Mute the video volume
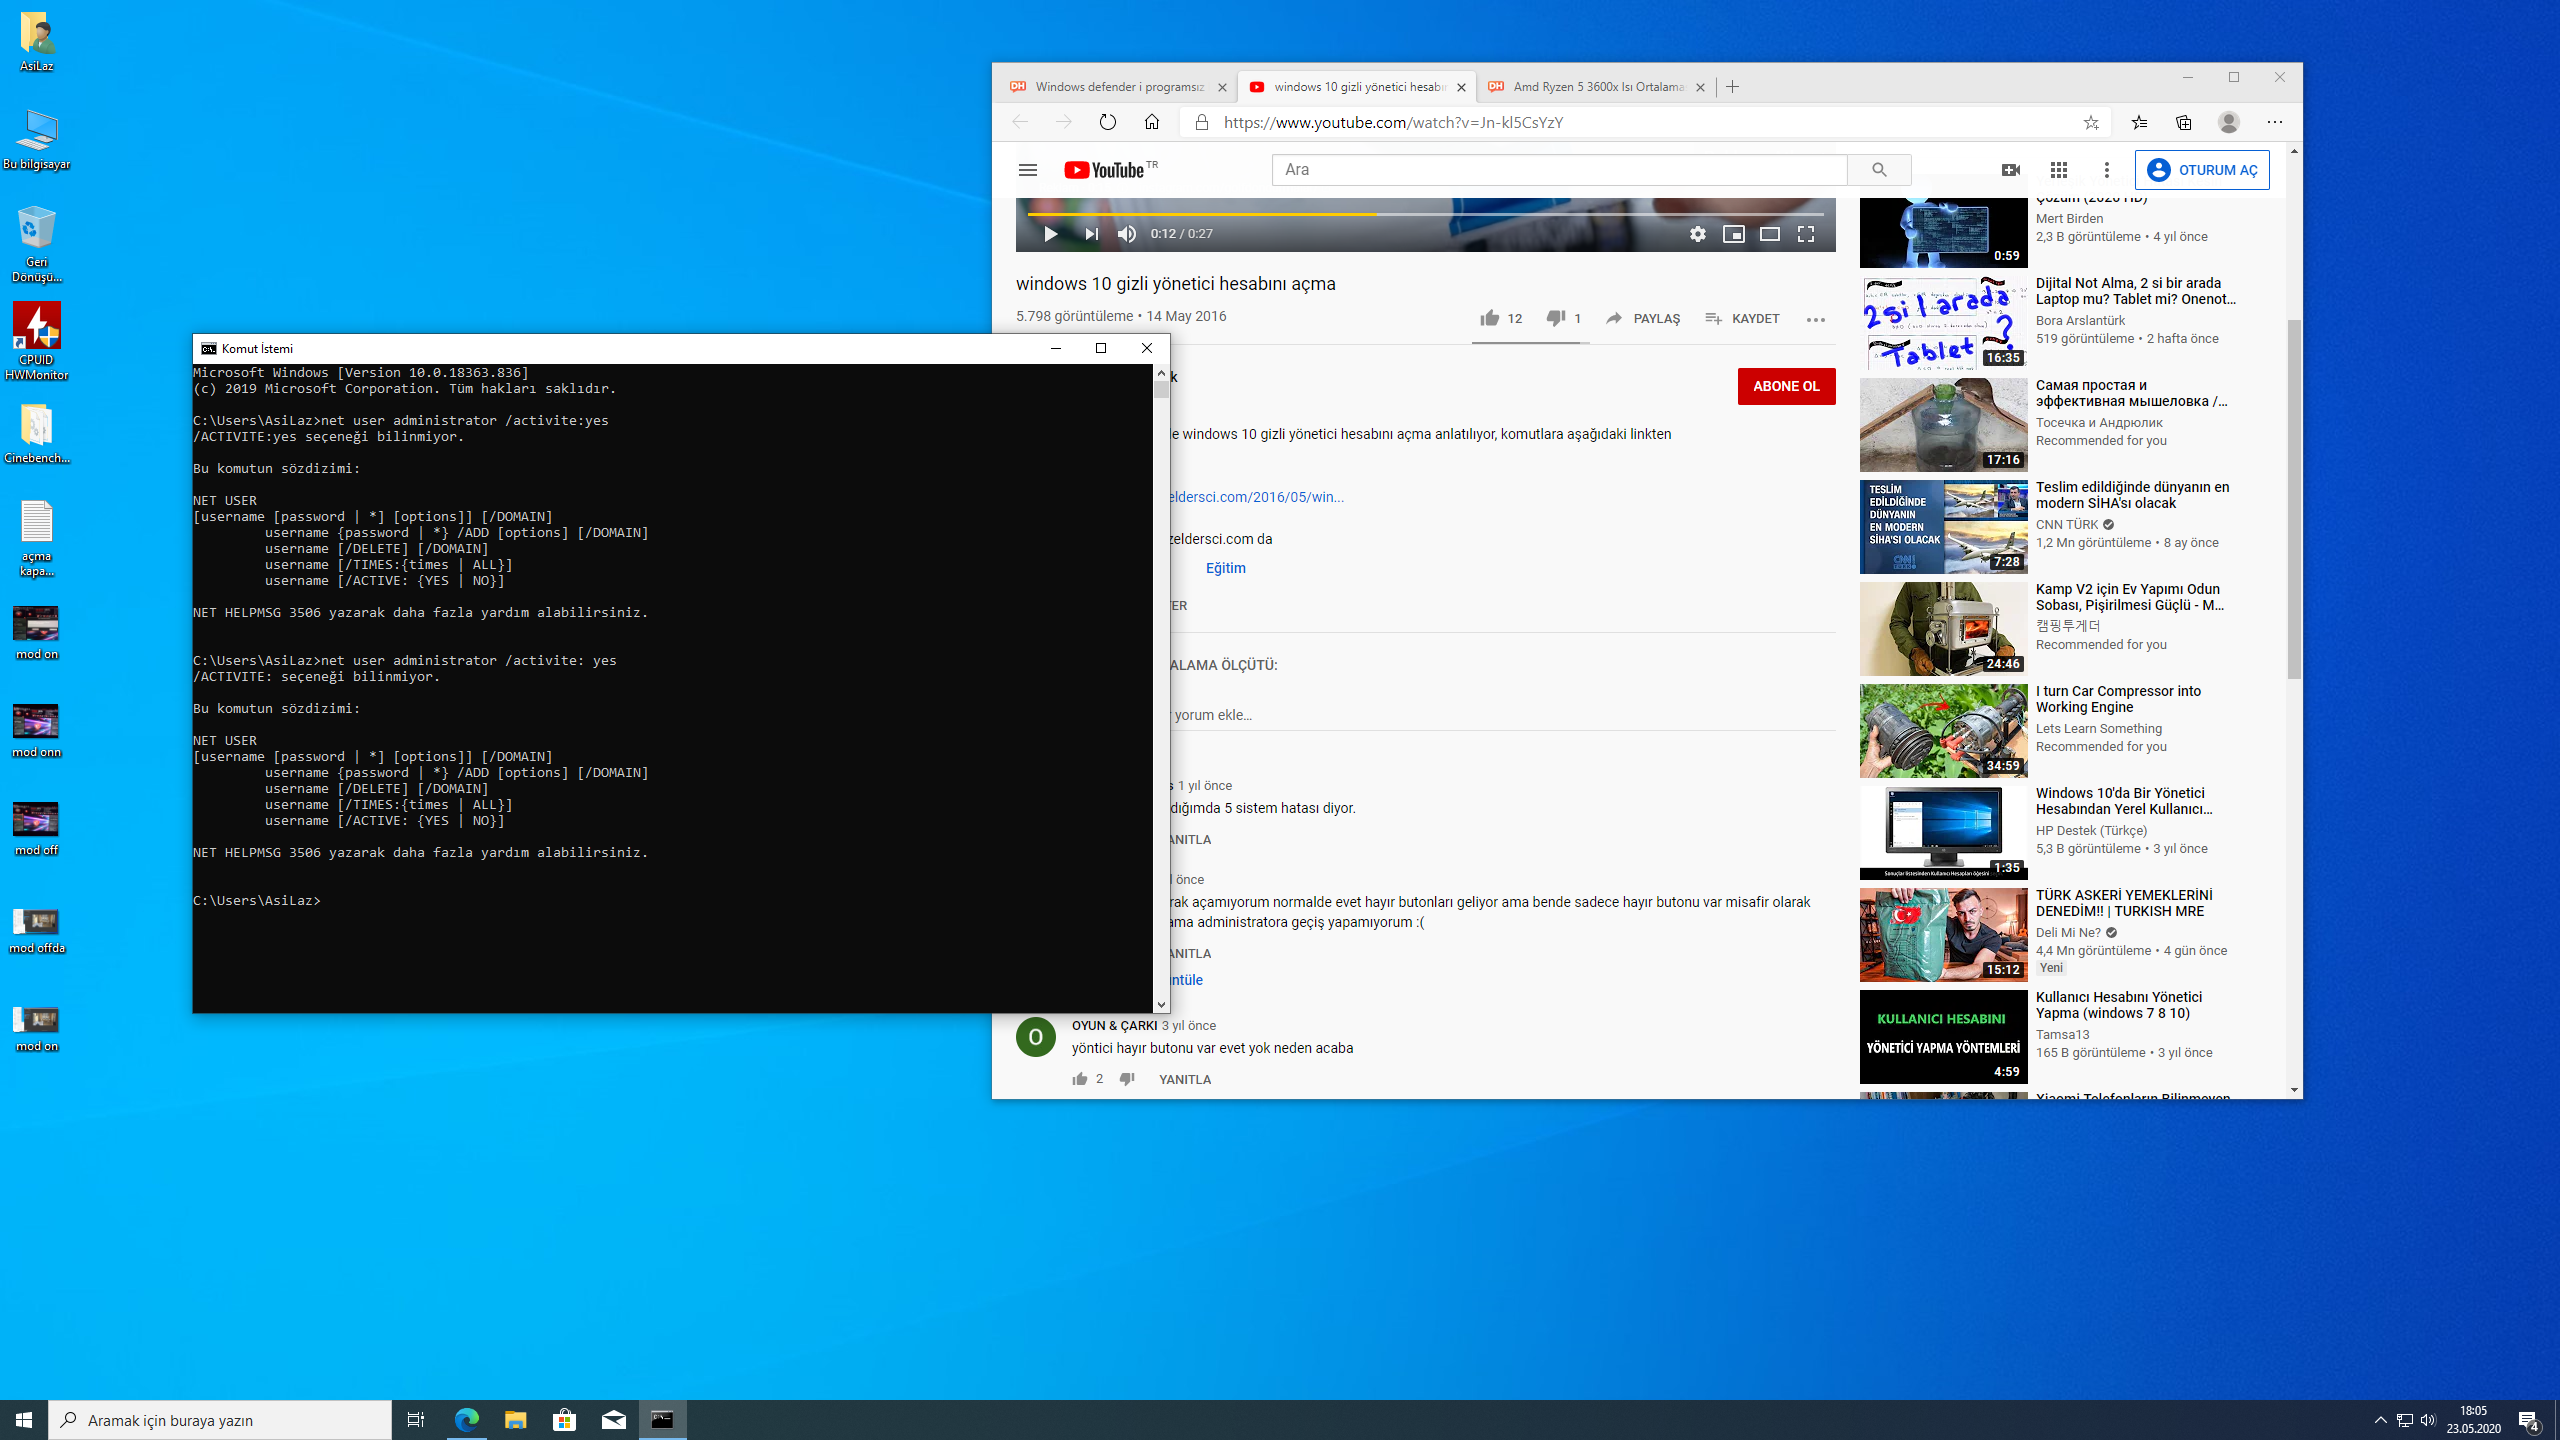The height and width of the screenshot is (1440, 2560). 1127,234
